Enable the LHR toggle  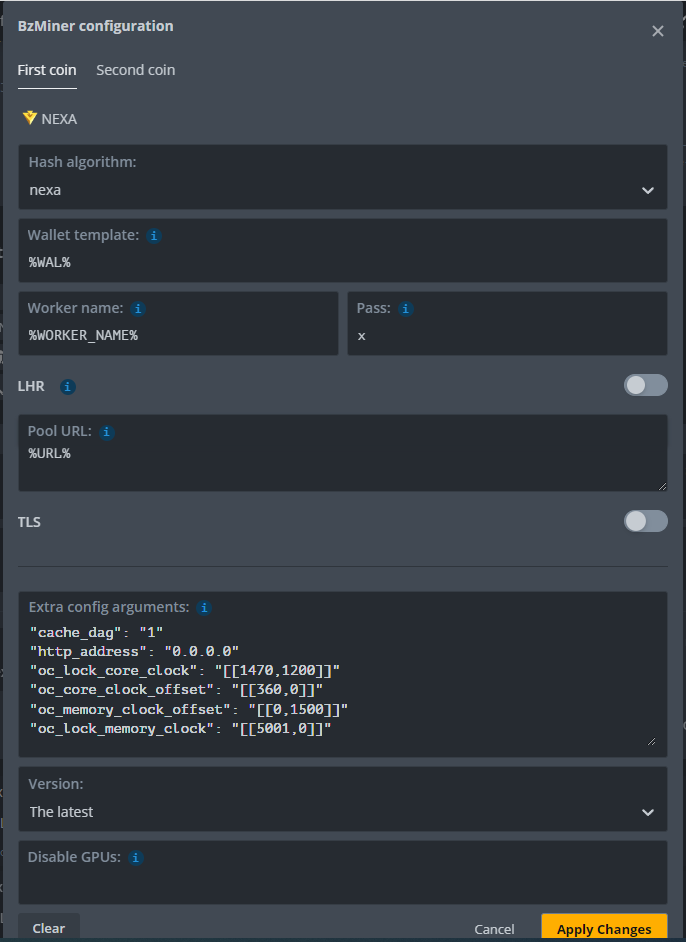[645, 384]
